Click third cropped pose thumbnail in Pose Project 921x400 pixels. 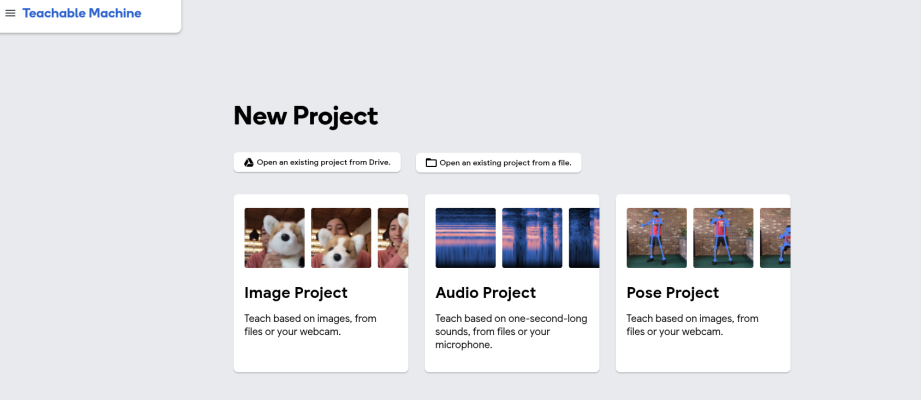(x=775, y=238)
